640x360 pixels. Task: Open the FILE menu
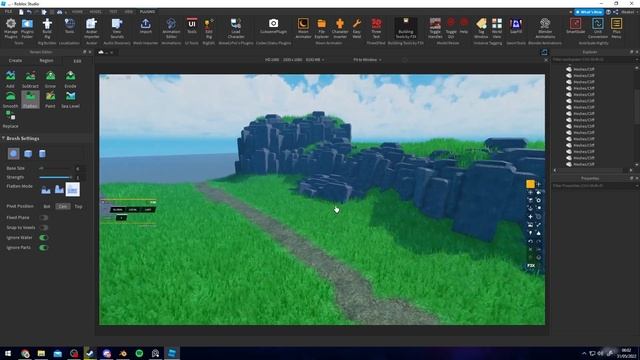(x=8, y=12)
